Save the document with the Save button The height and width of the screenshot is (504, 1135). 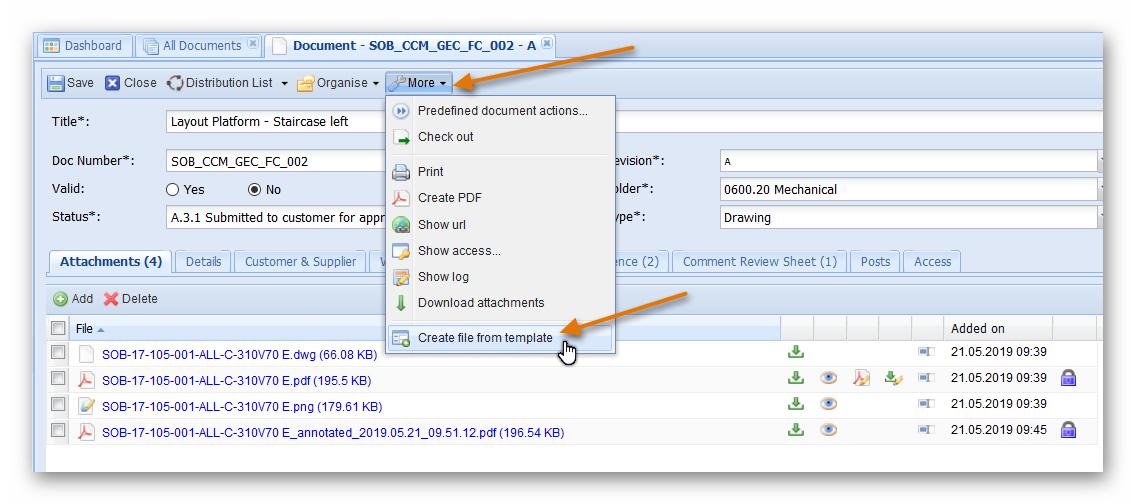71,83
